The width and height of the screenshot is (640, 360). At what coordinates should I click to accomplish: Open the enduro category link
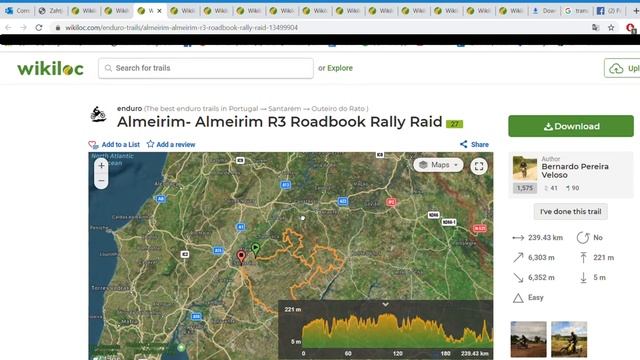(x=129, y=109)
